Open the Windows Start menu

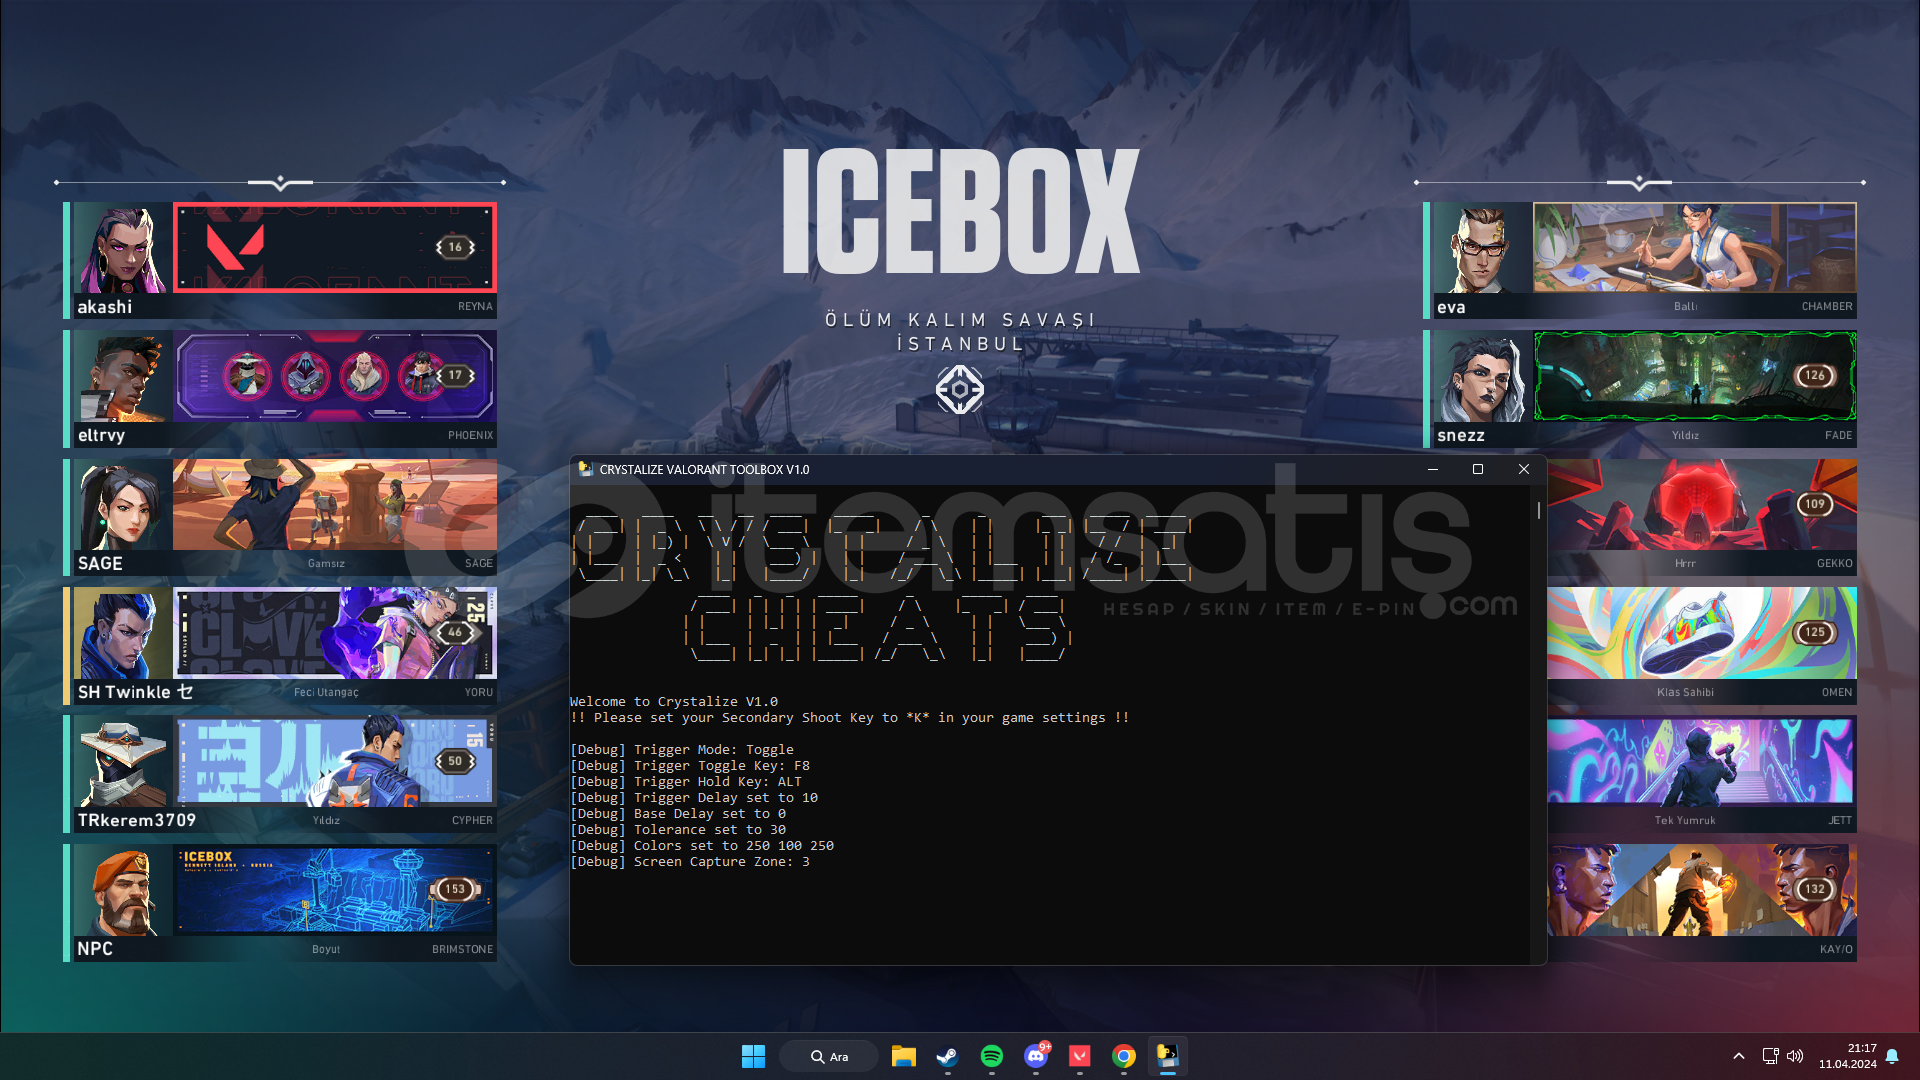(x=753, y=1056)
